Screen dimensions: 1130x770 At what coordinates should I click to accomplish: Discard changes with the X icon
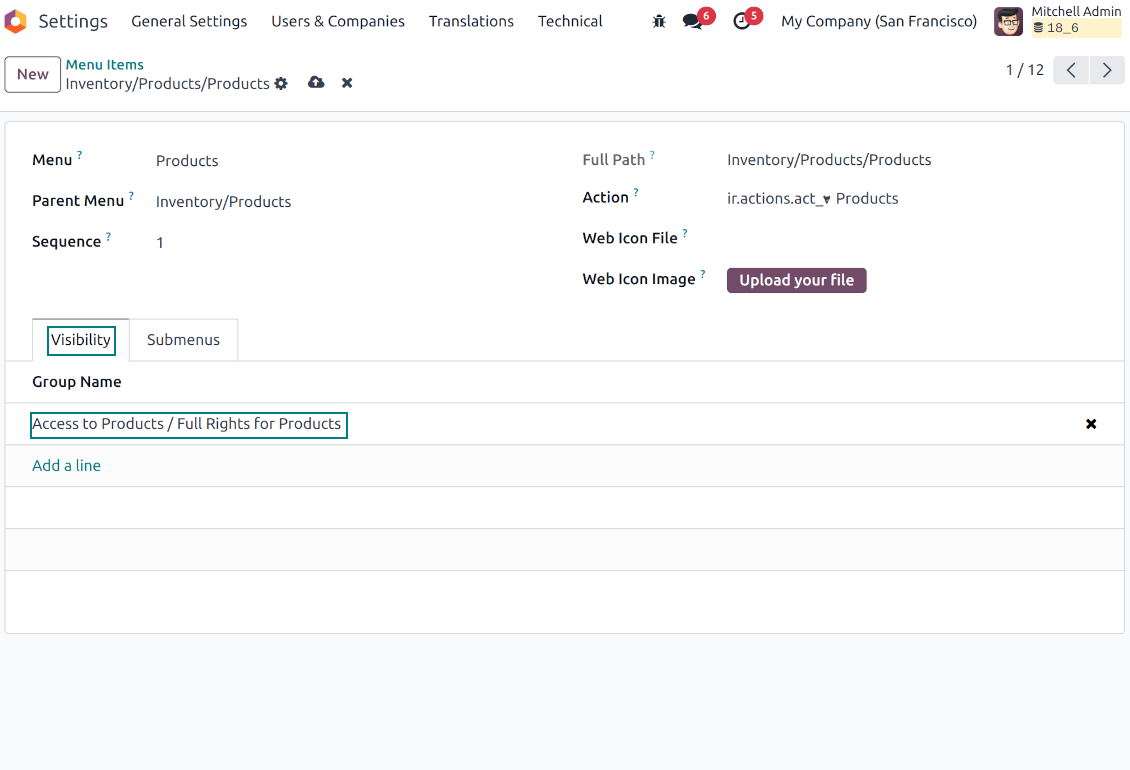click(x=347, y=83)
